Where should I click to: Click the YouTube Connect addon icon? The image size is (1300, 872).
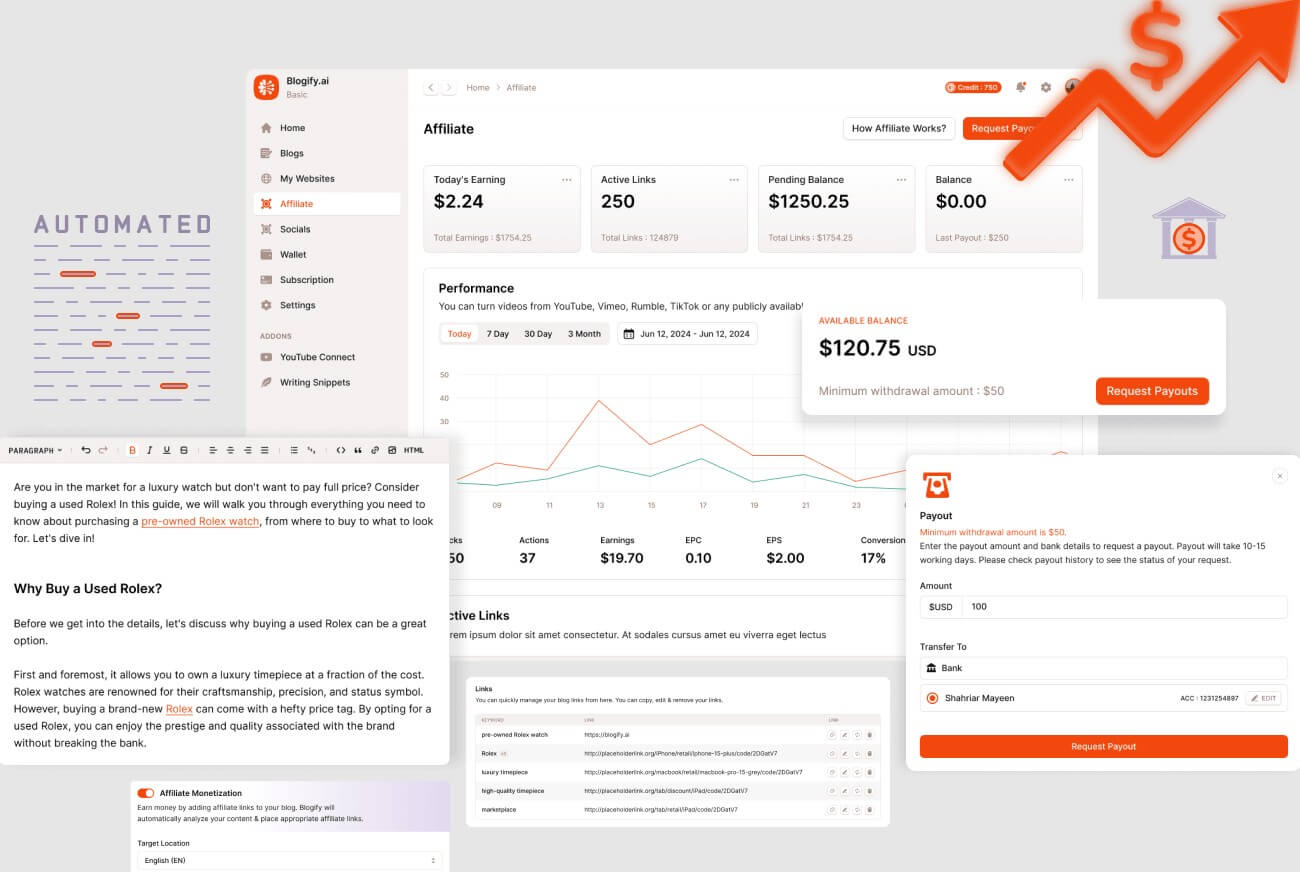coord(266,357)
